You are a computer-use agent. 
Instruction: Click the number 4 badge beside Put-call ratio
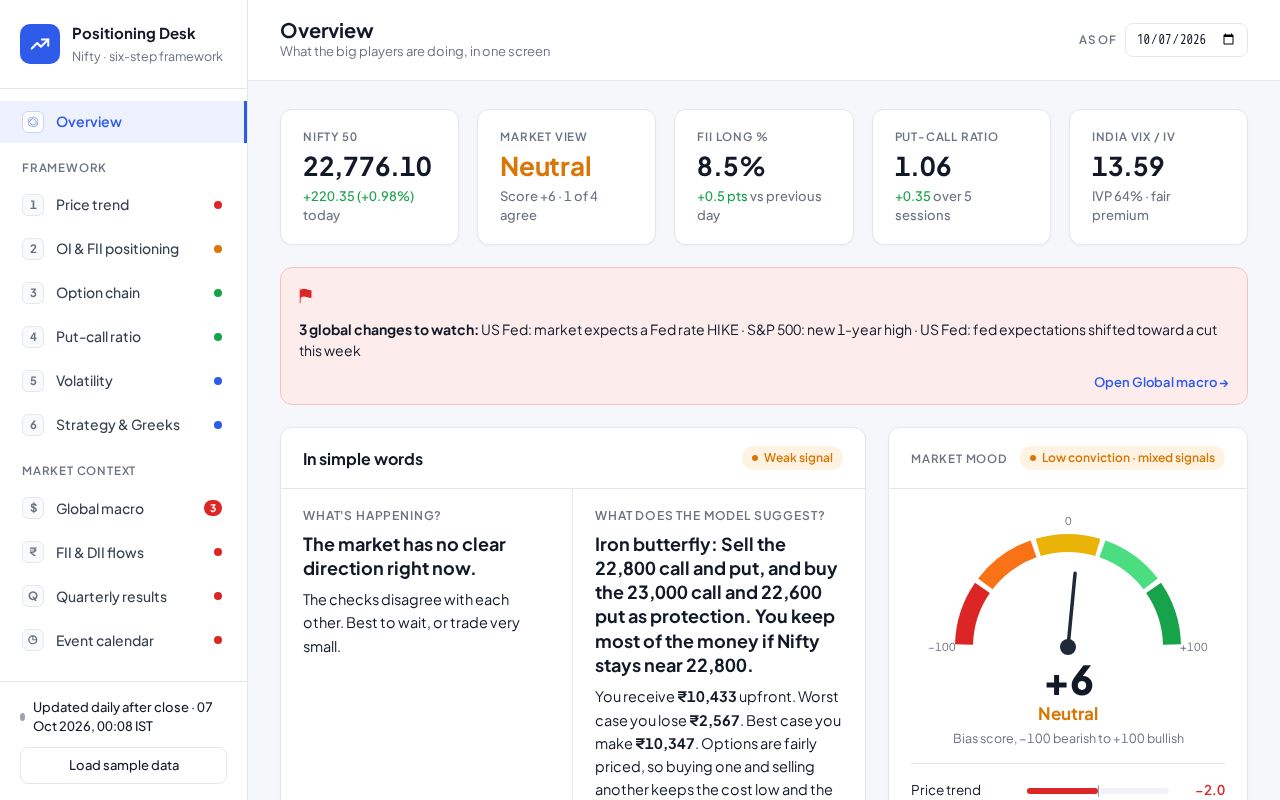pos(33,337)
